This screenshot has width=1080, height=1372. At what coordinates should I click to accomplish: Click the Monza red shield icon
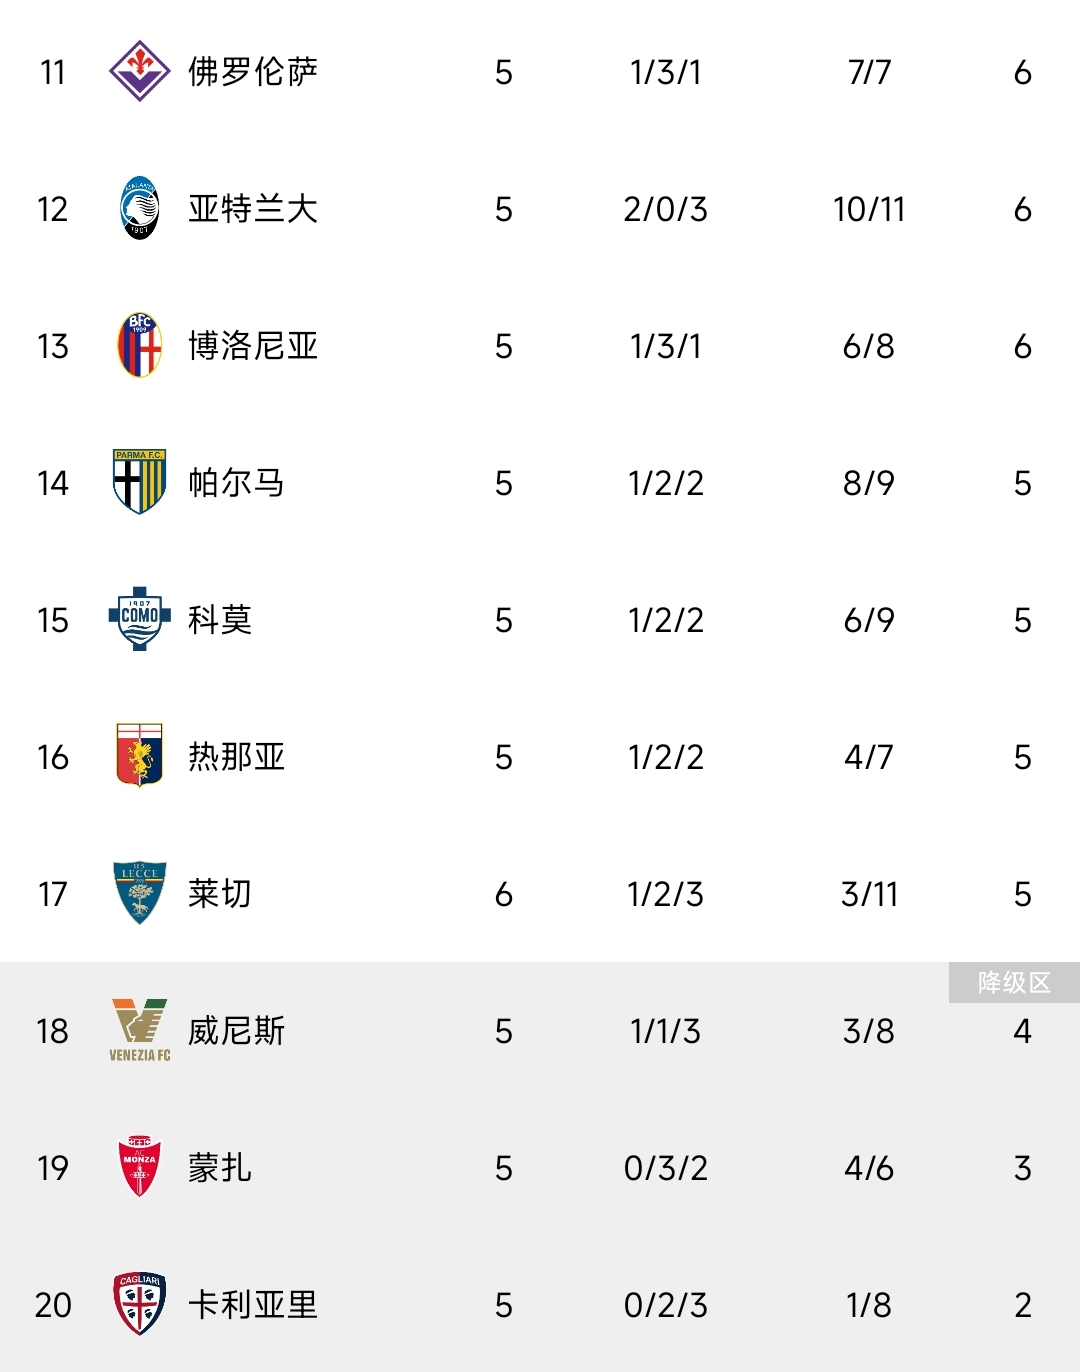pyautogui.click(x=139, y=1167)
